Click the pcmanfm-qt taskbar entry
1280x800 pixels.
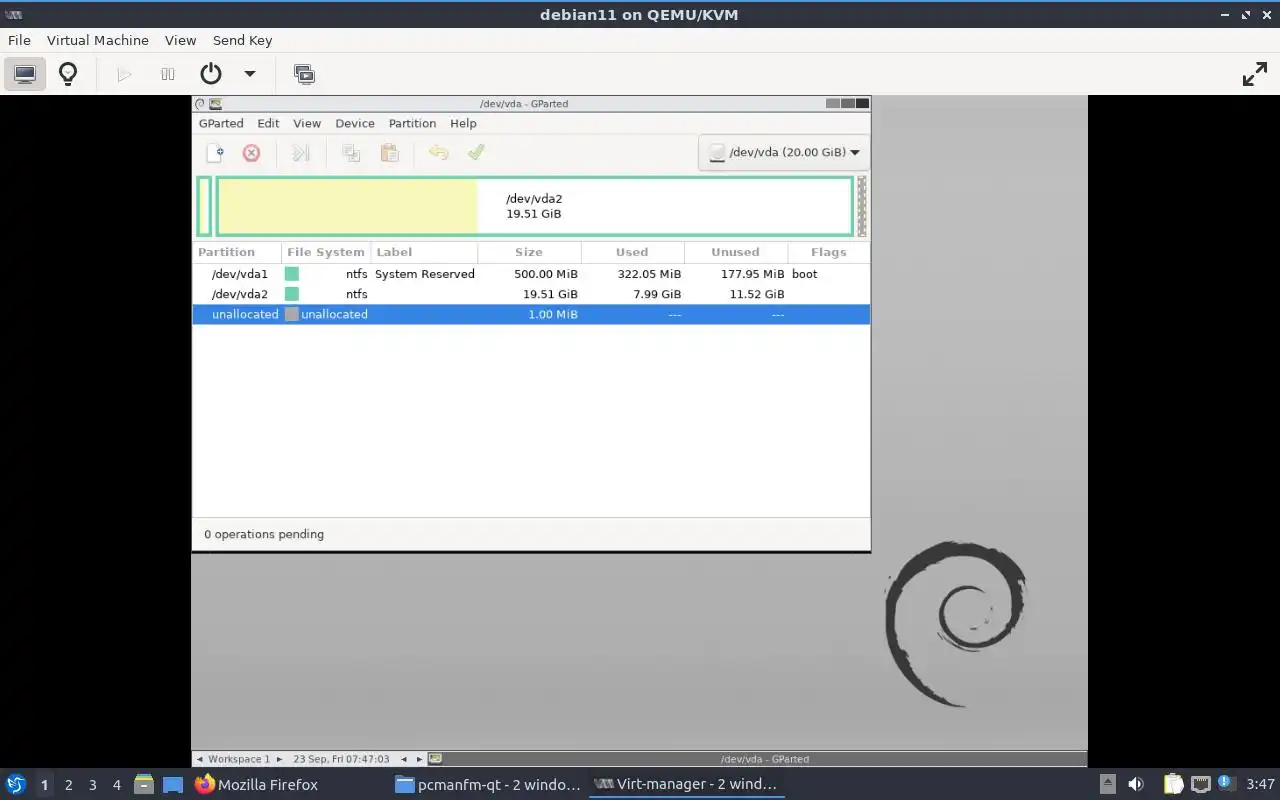[x=488, y=785]
